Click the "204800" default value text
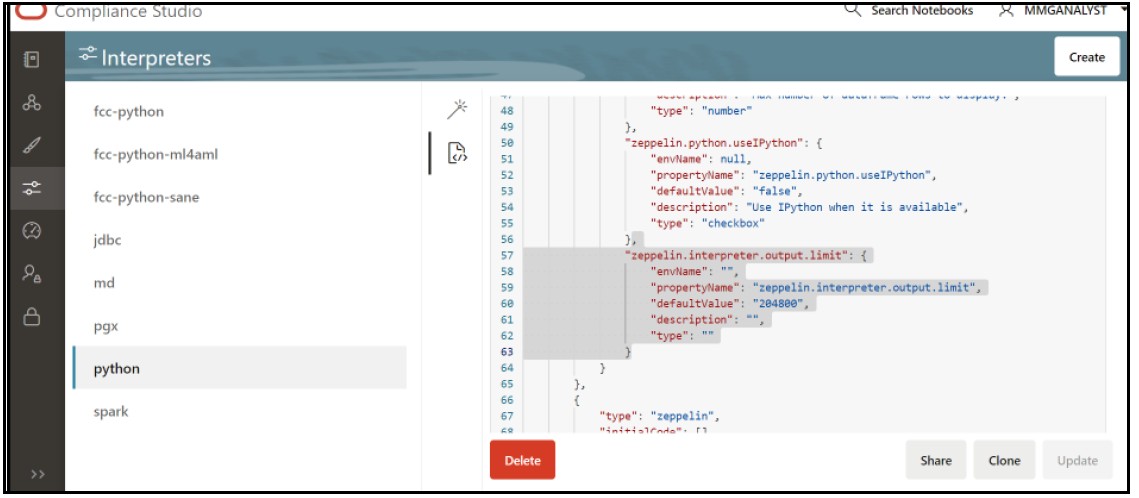The width and height of the screenshot is (1139, 498). click(780, 303)
